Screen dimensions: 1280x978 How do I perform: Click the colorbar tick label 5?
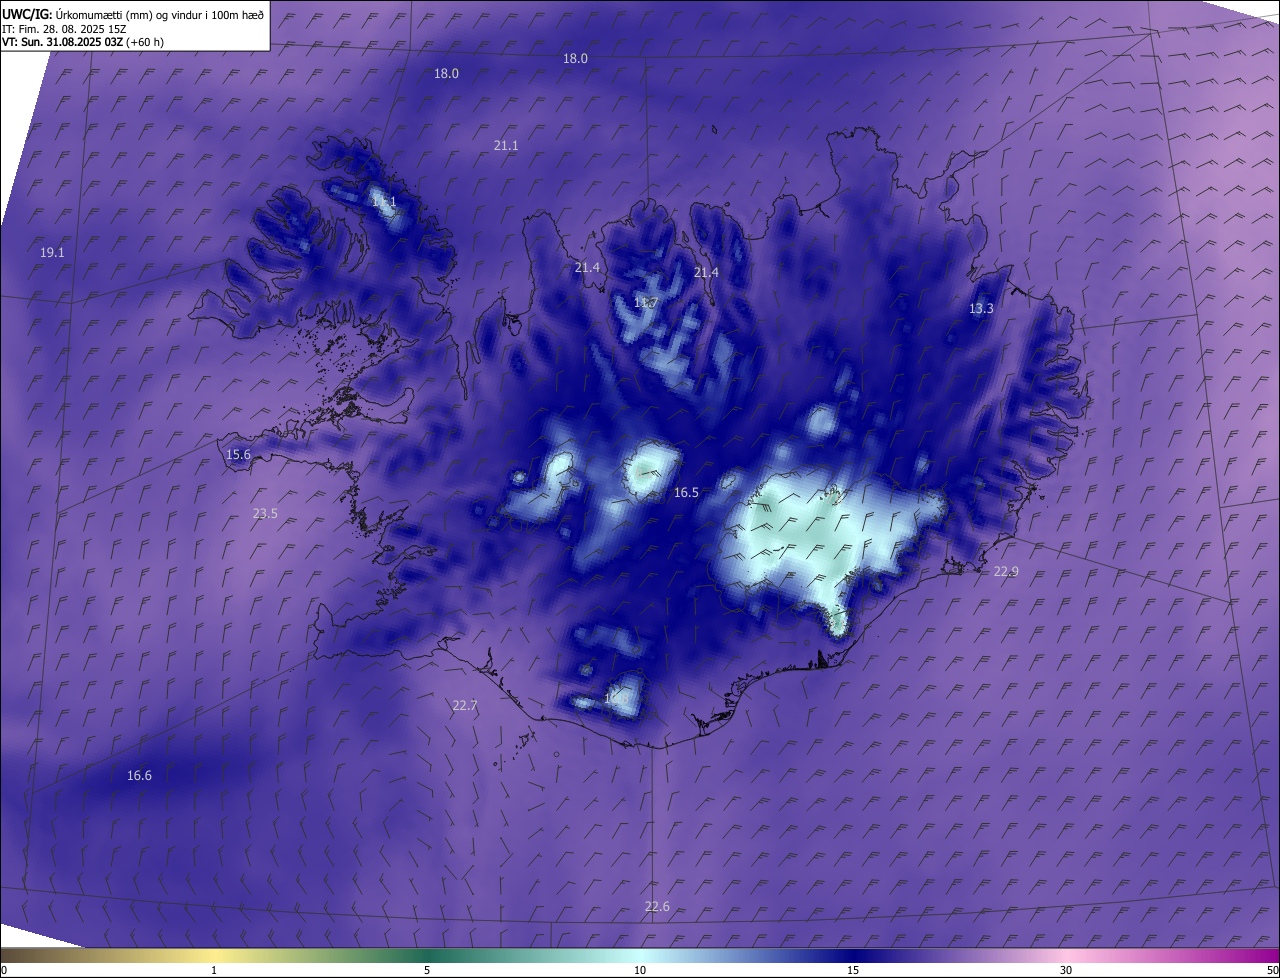coord(427,970)
